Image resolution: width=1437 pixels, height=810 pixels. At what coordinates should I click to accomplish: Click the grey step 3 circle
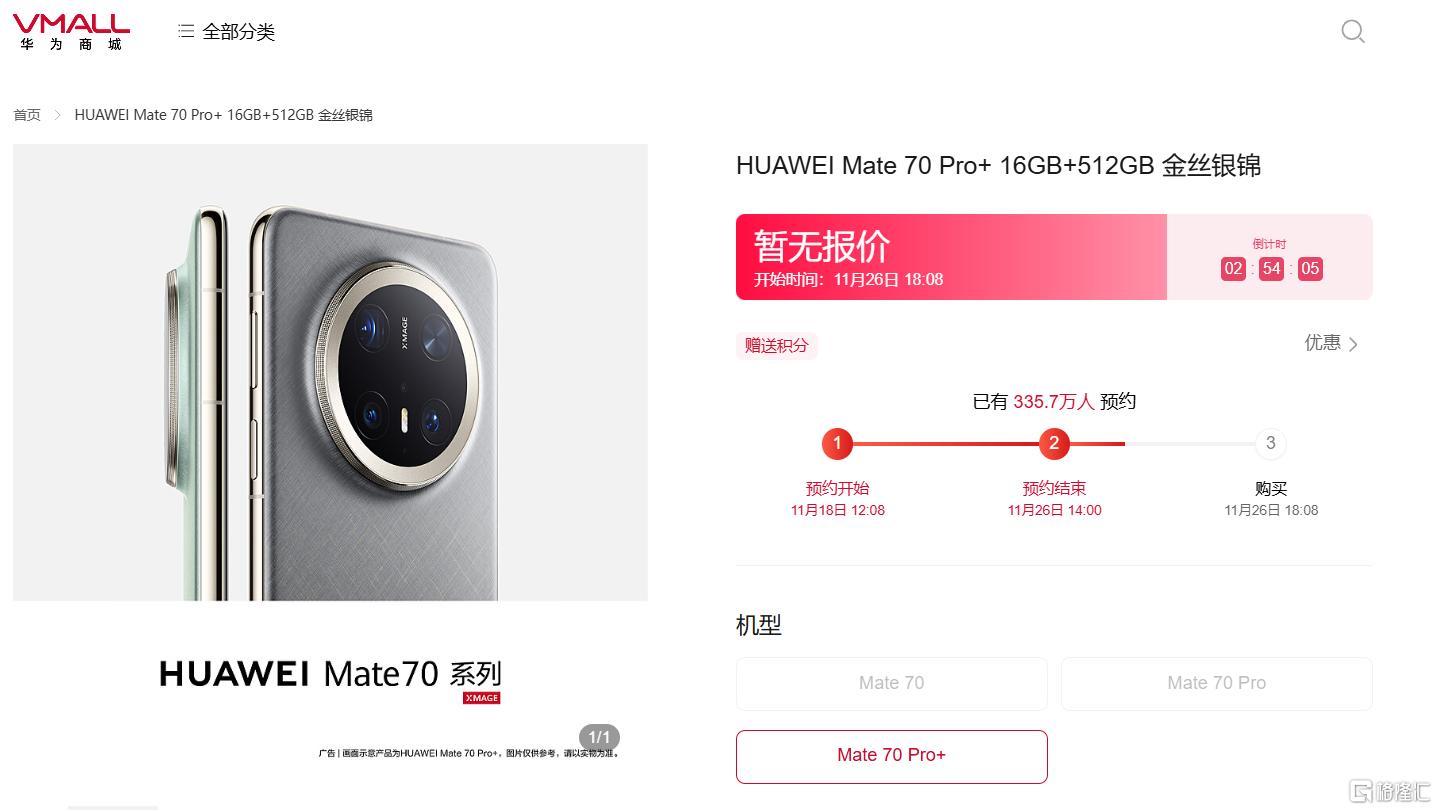point(1271,443)
